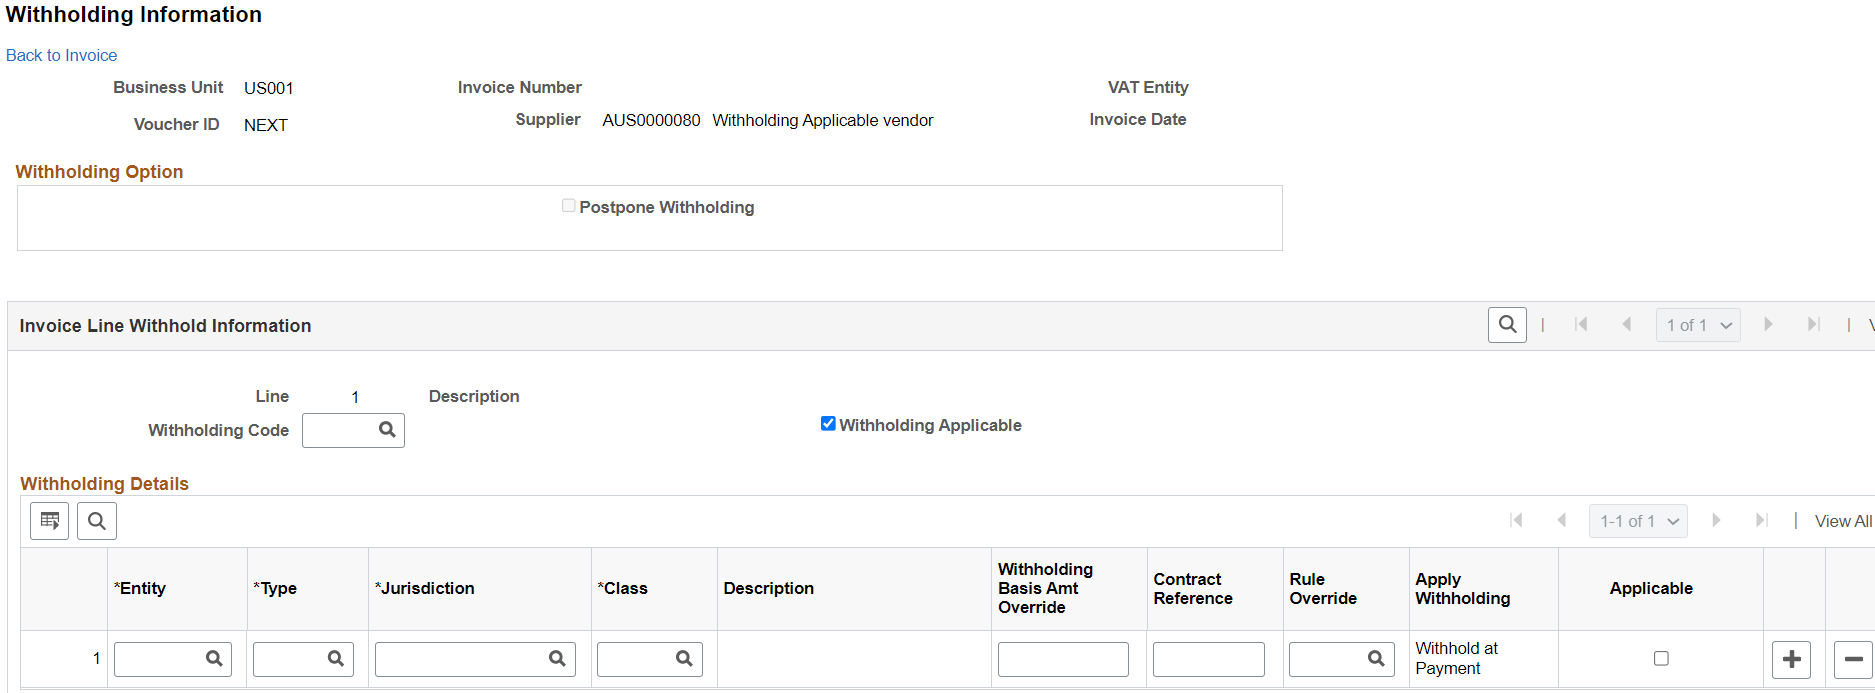Click the Contract Reference input field
This screenshot has width=1875, height=693.
[1208, 659]
